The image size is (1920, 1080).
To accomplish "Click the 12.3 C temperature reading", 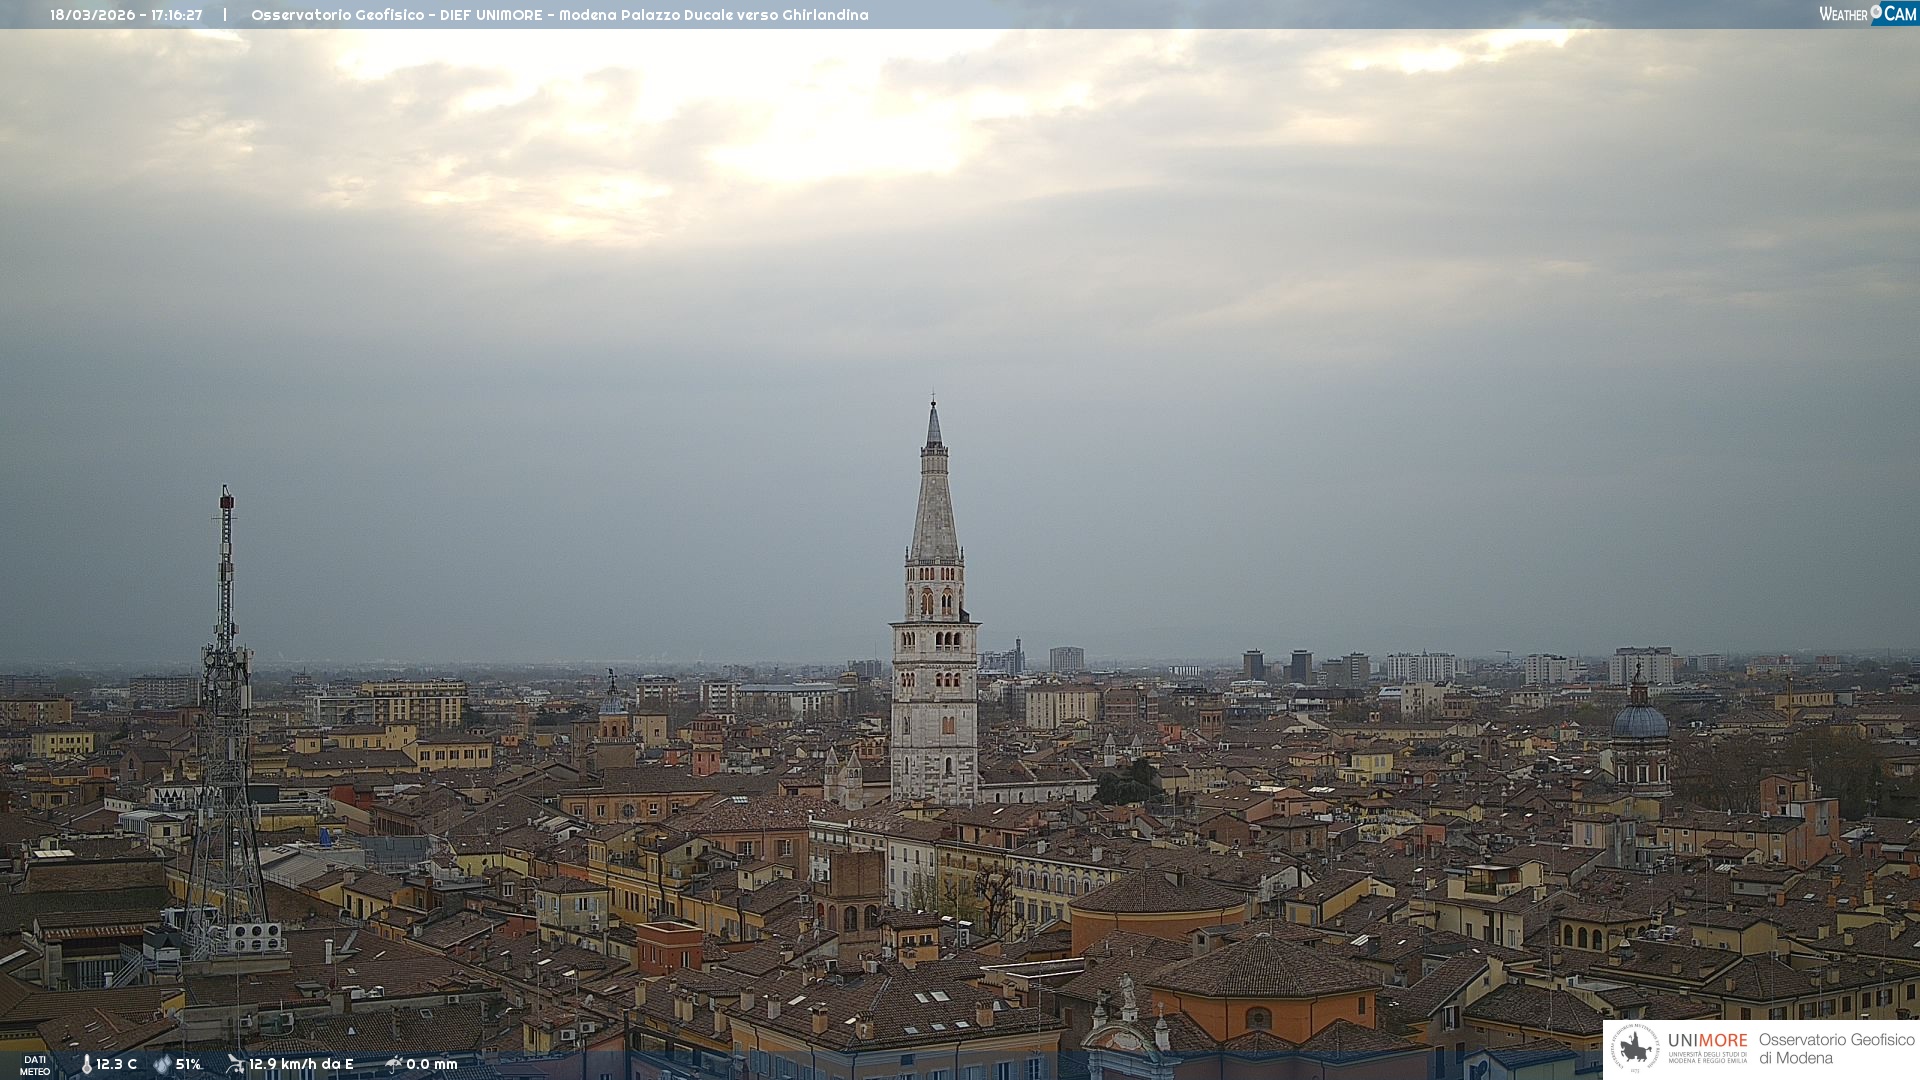I will tap(116, 1064).
